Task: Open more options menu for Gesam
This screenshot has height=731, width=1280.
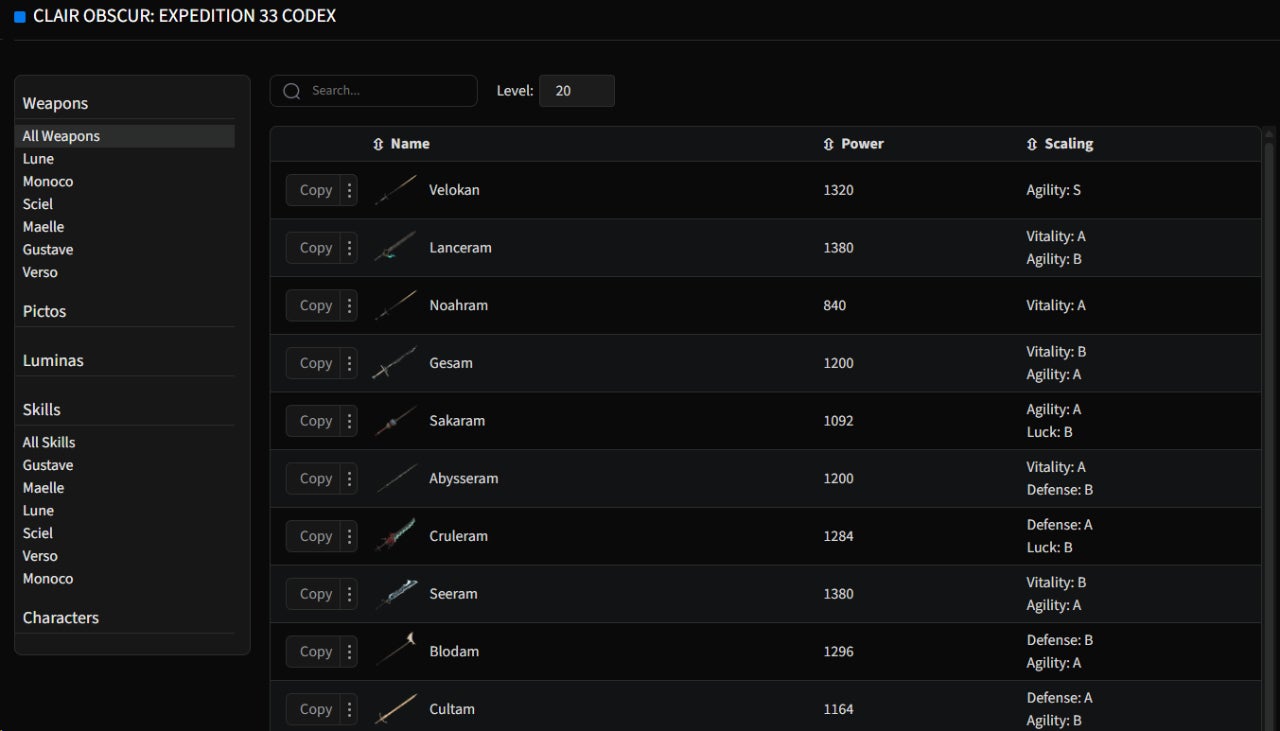Action: [x=349, y=363]
